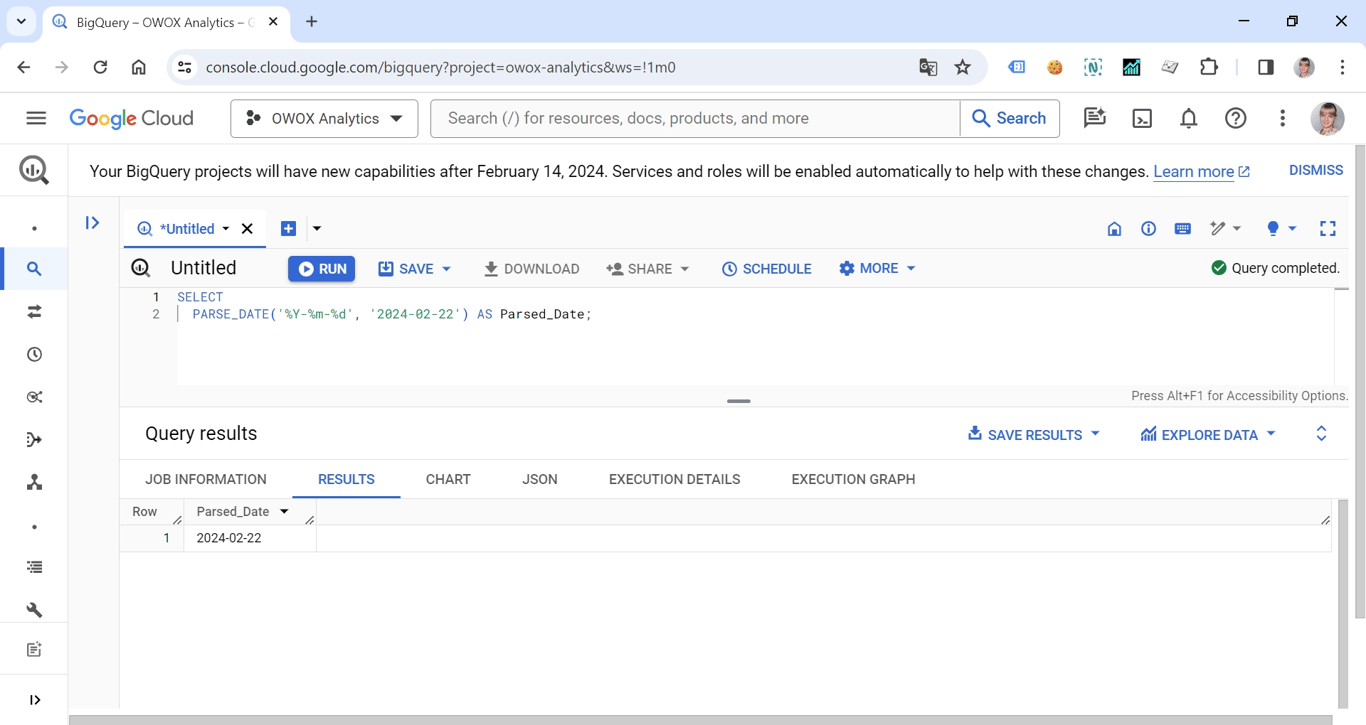Add a new query tab
Image resolution: width=1366 pixels, height=725 pixels.
point(288,229)
